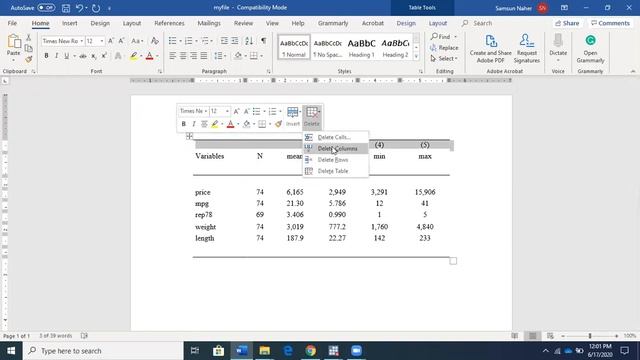Toggle Subscript formatting in the ribbon
Viewport: 640px width, 360px height.
pyautogui.click(x=93, y=56)
